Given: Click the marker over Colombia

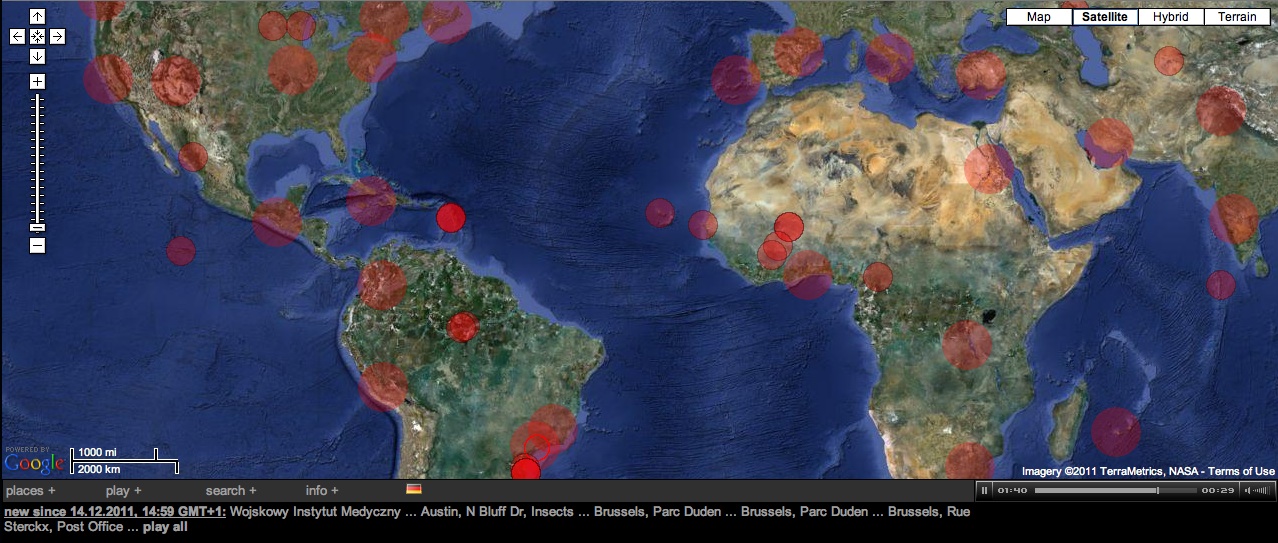Looking at the screenshot, I should (383, 285).
